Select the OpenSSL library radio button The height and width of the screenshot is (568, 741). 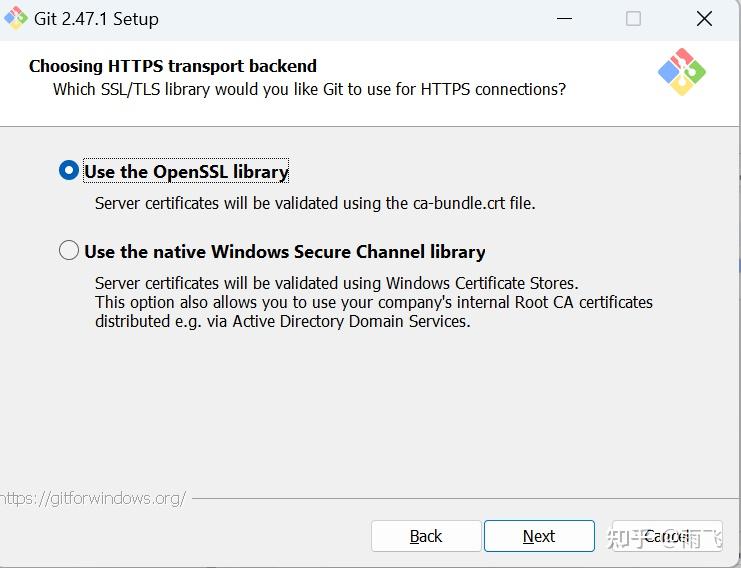pyautogui.click(x=69, y=171)
